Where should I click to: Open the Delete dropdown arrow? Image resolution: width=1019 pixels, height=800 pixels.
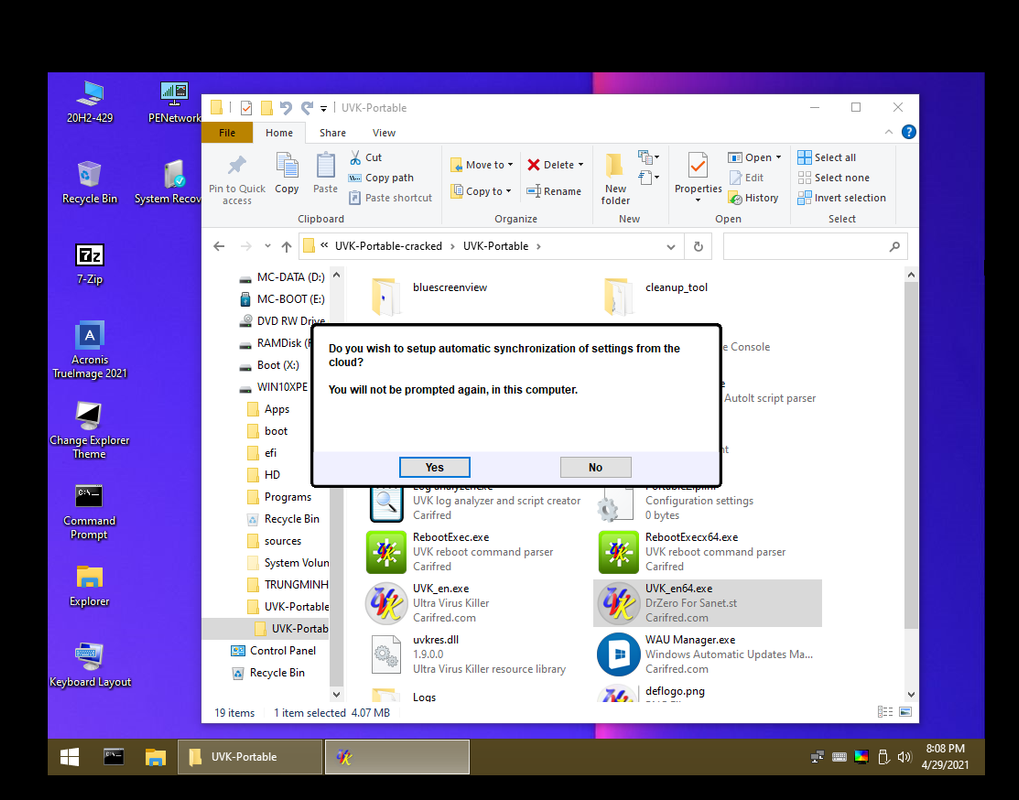(580, 164)
